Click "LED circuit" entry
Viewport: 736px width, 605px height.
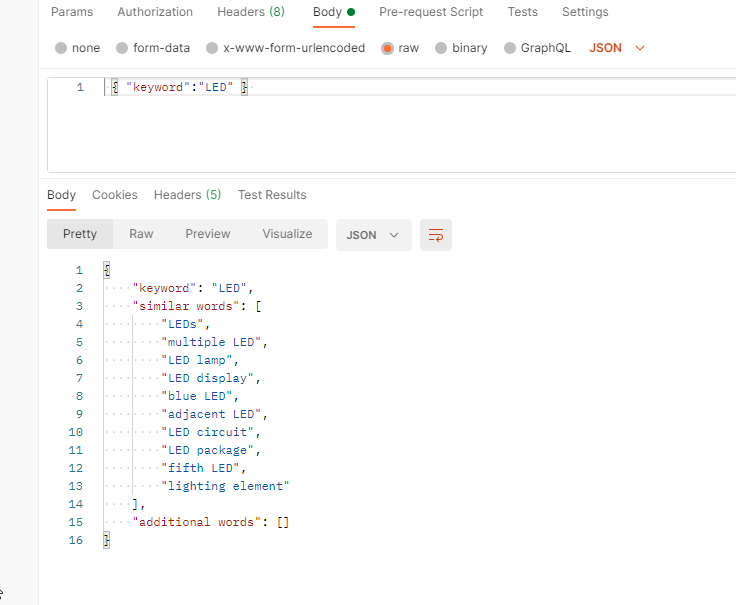pyautogui.click(x=207, y=432)
